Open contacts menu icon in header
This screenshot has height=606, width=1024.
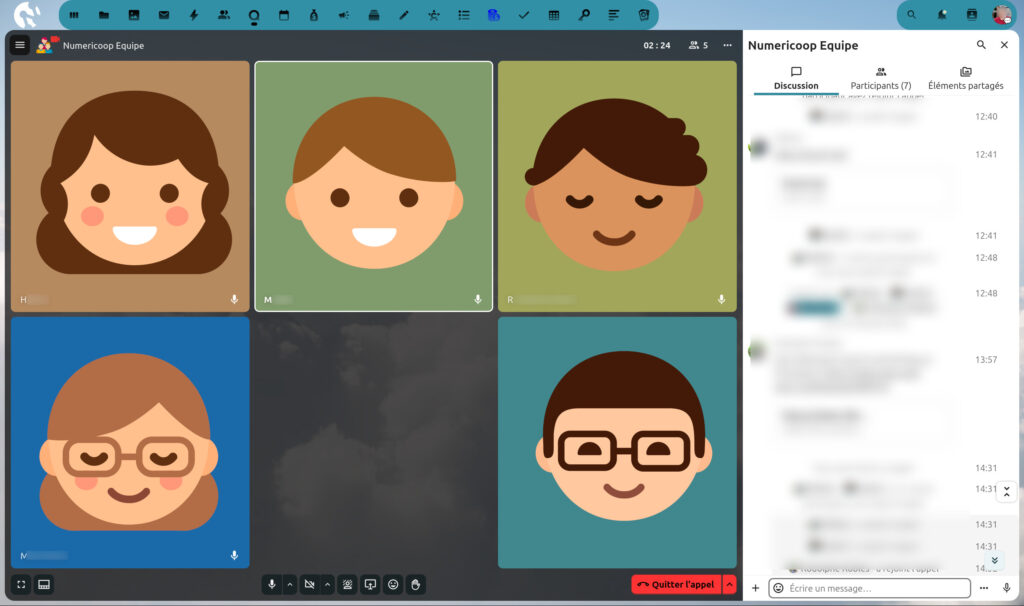[x=972, y=14]
